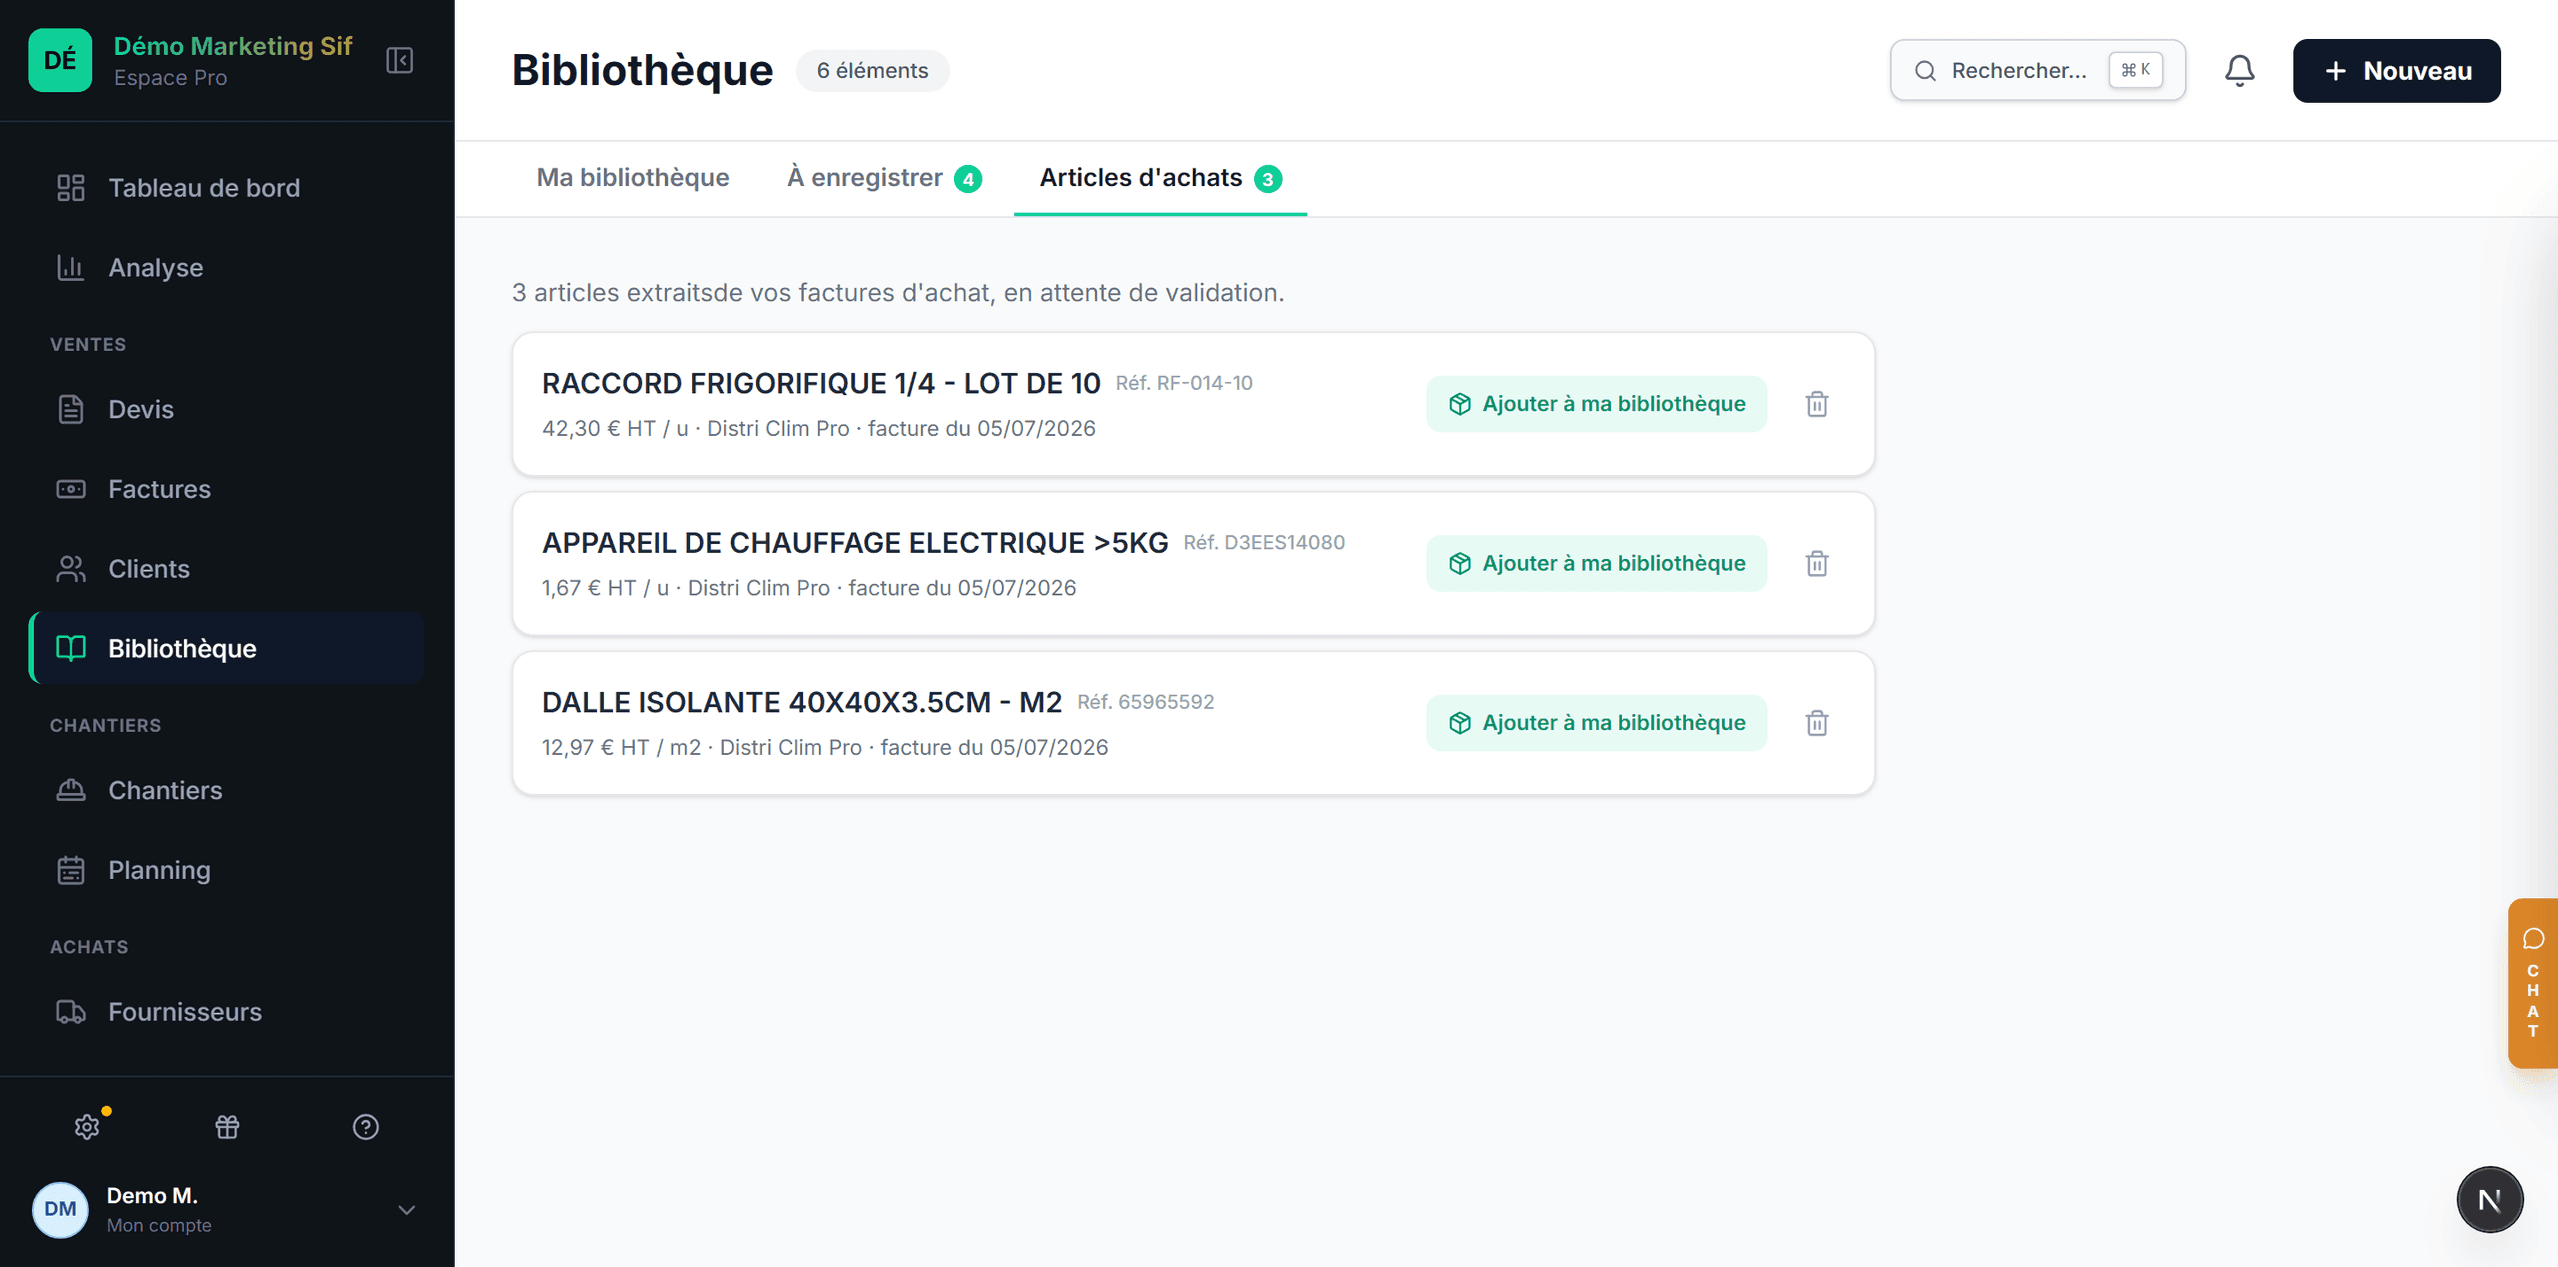Click the Tableau de bord grid icon
Viewport: 2558px width, 1267px height.
click(71, 188)
